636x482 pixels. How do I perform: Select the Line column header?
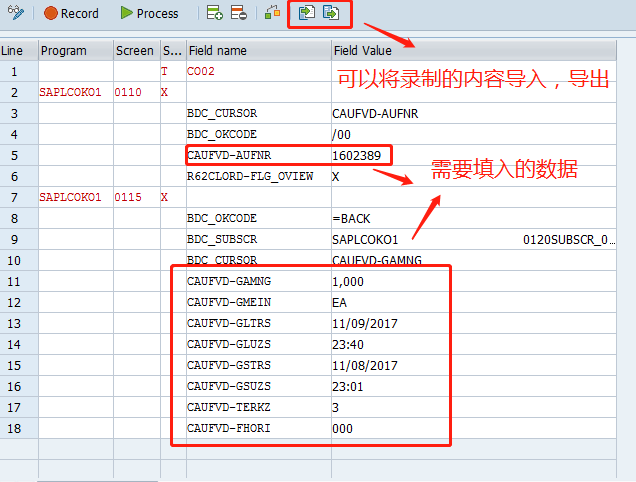point(19,51)
